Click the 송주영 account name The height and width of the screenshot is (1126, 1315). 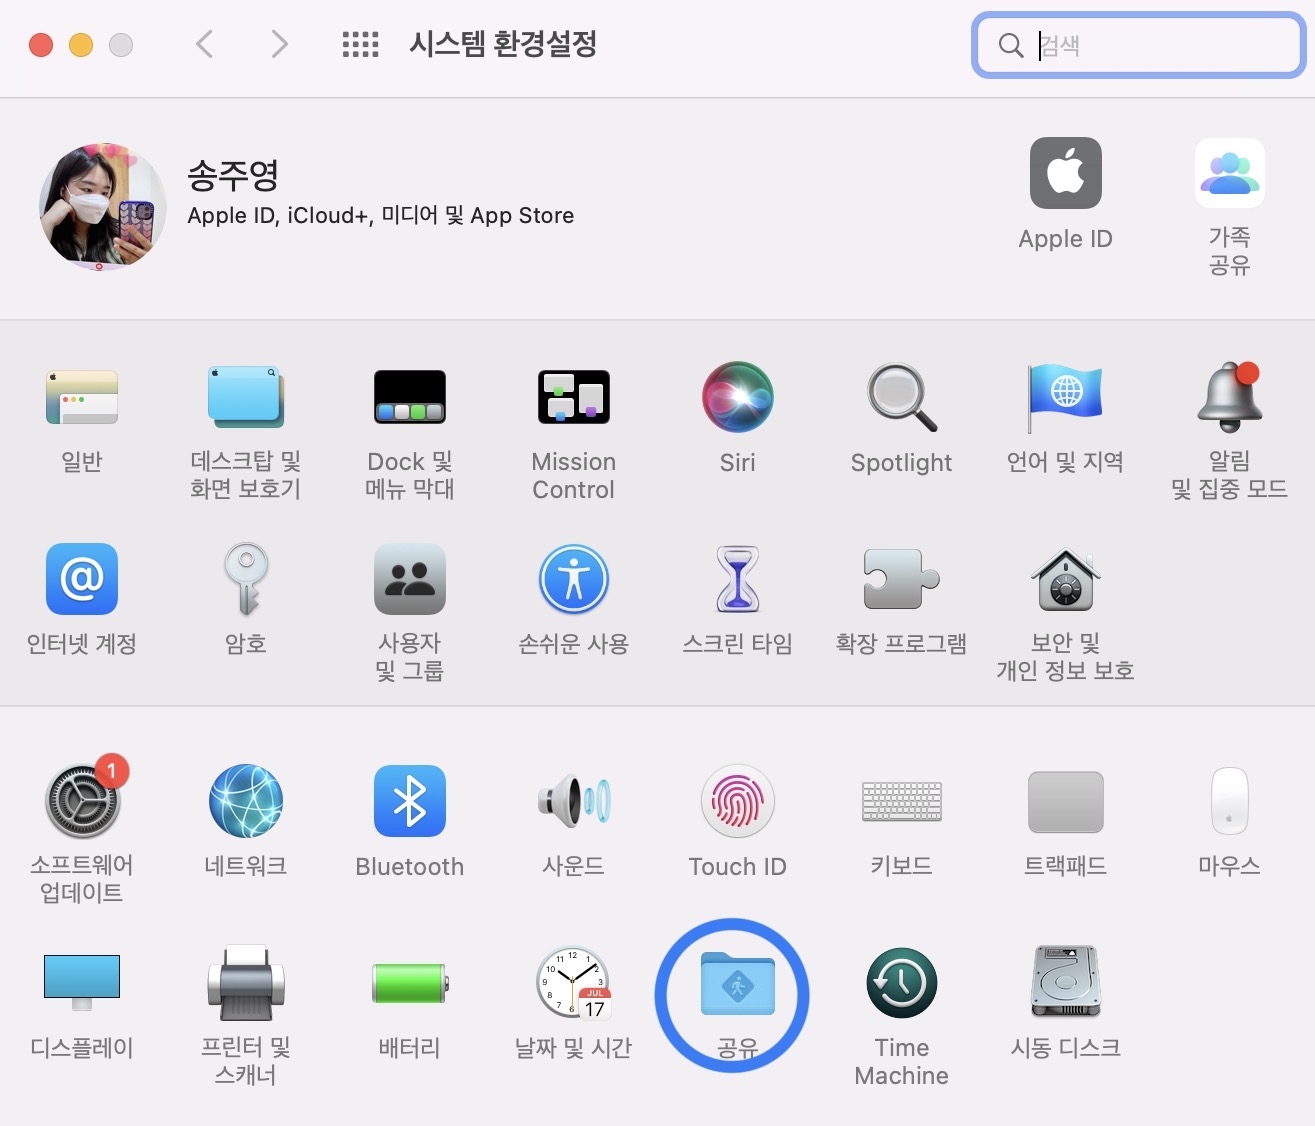point(233,176)
